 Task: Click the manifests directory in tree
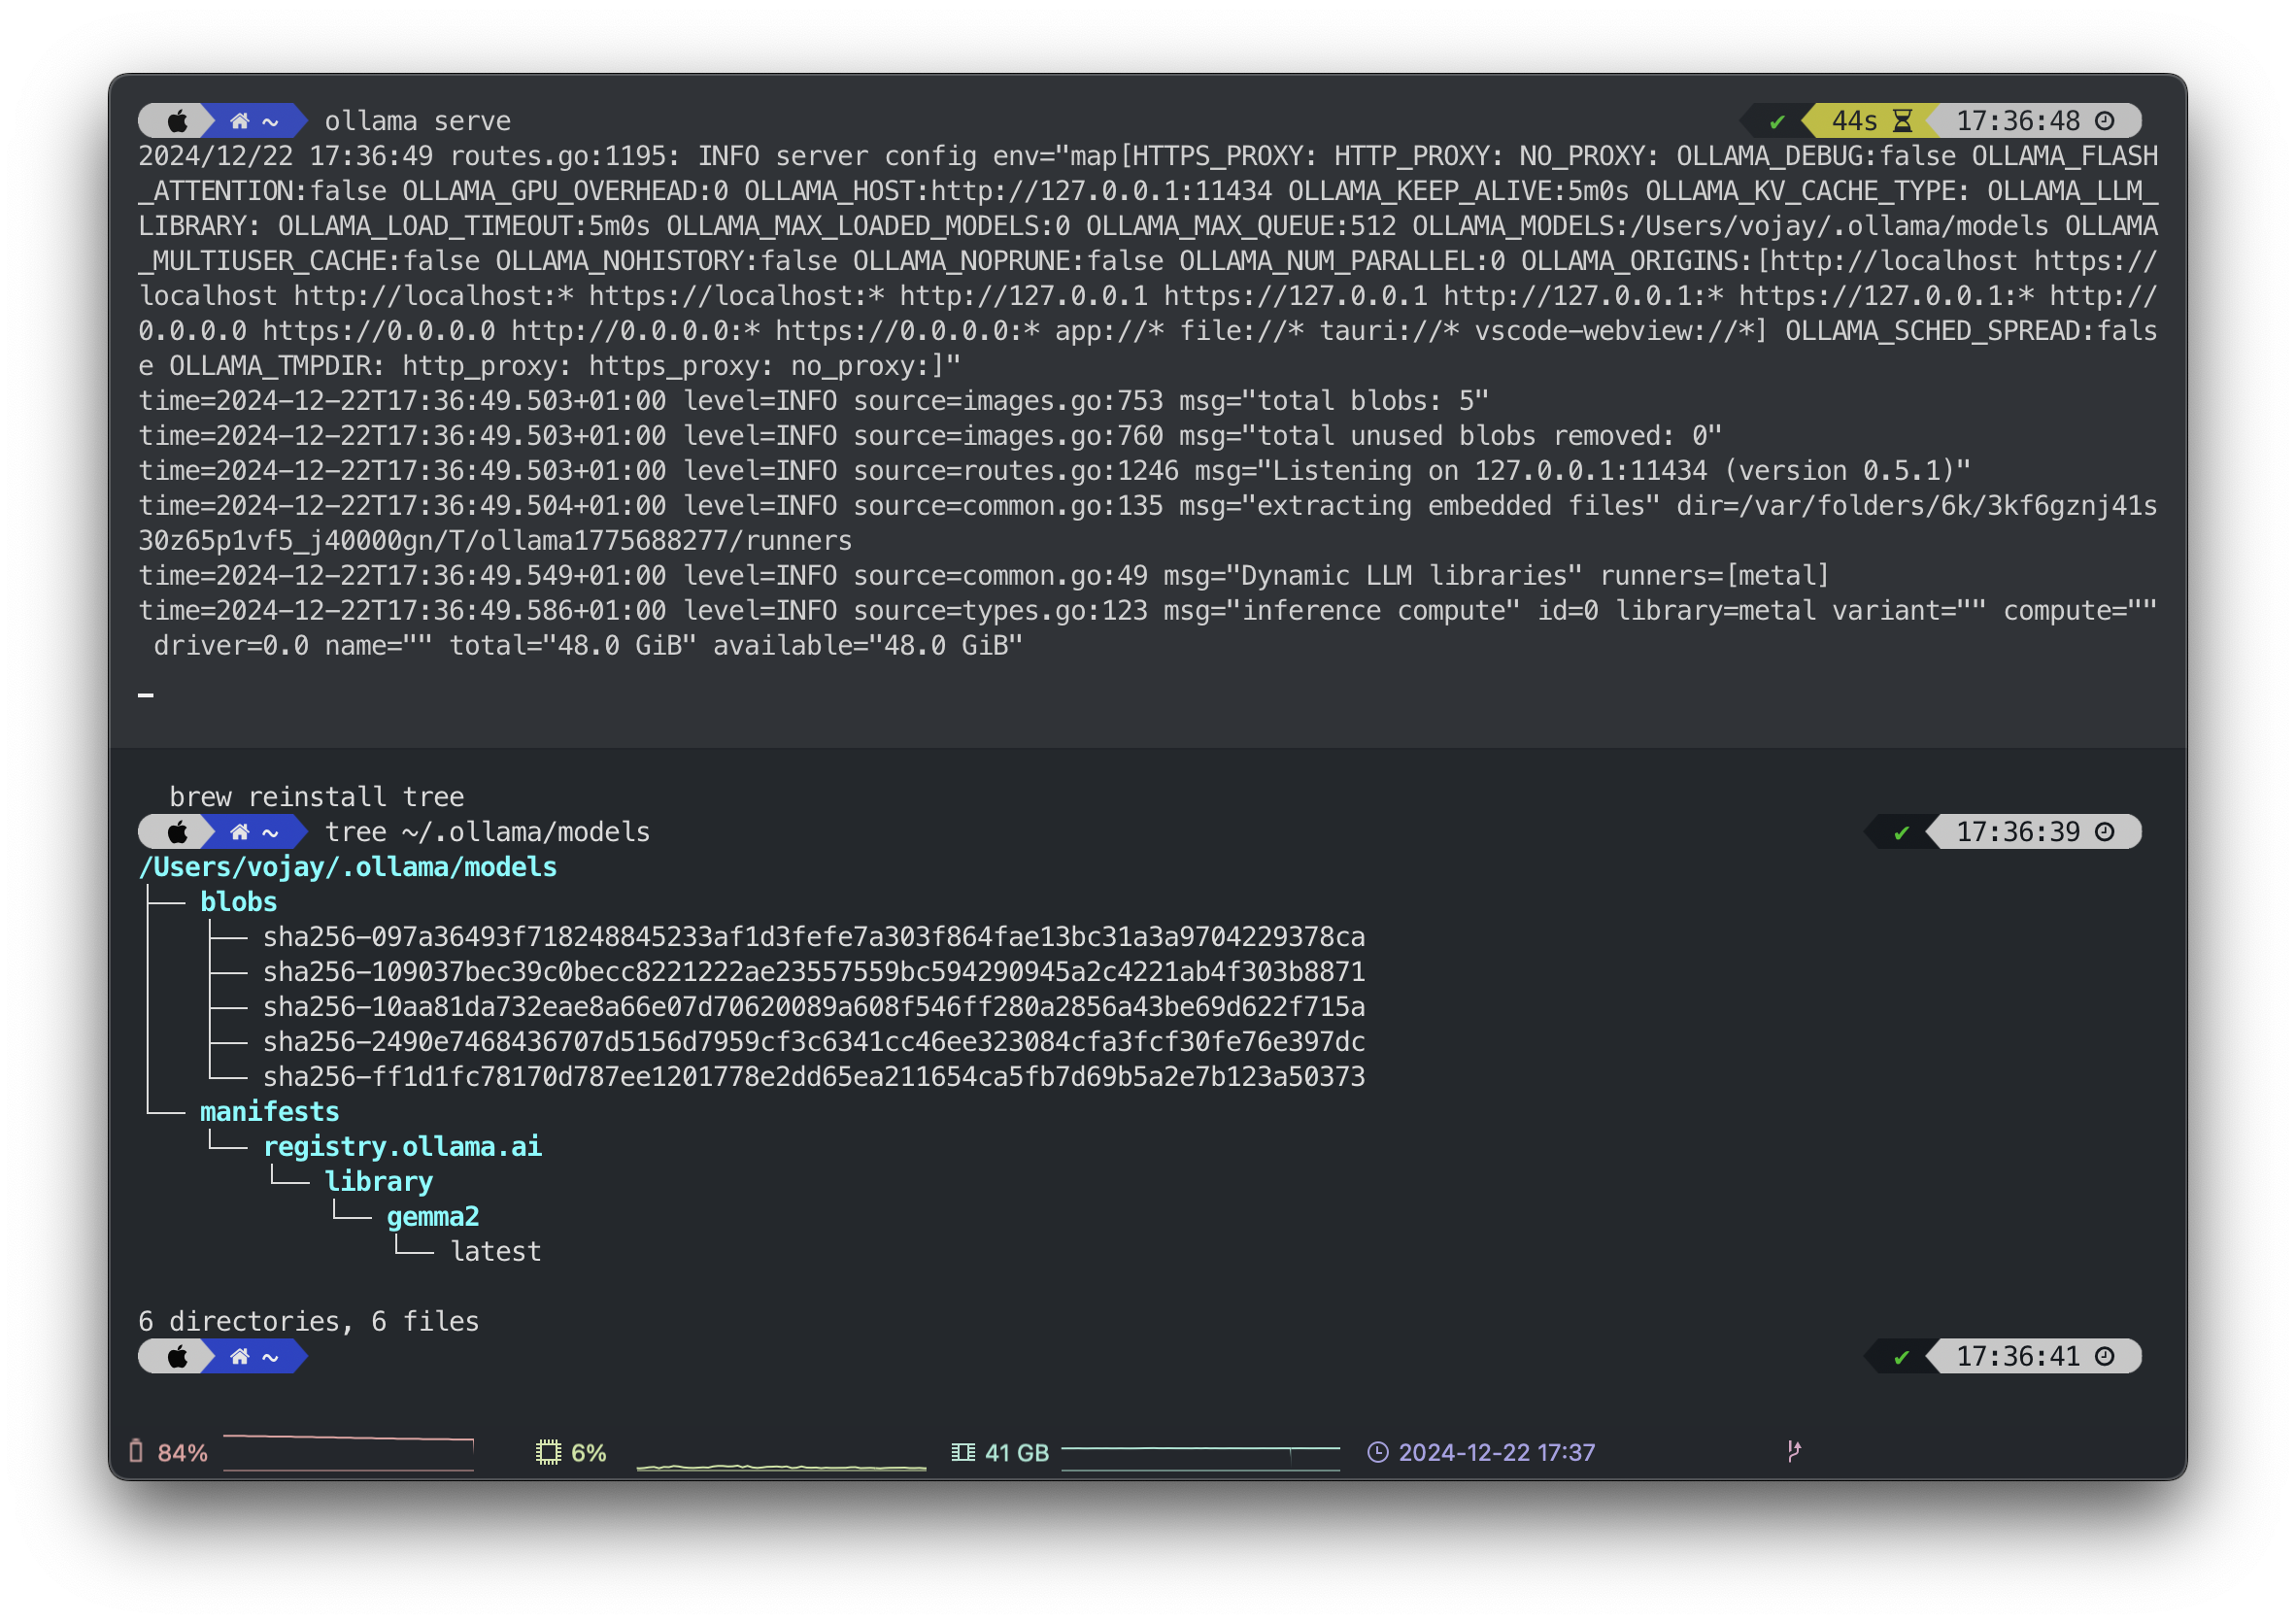click(269, 1111)
